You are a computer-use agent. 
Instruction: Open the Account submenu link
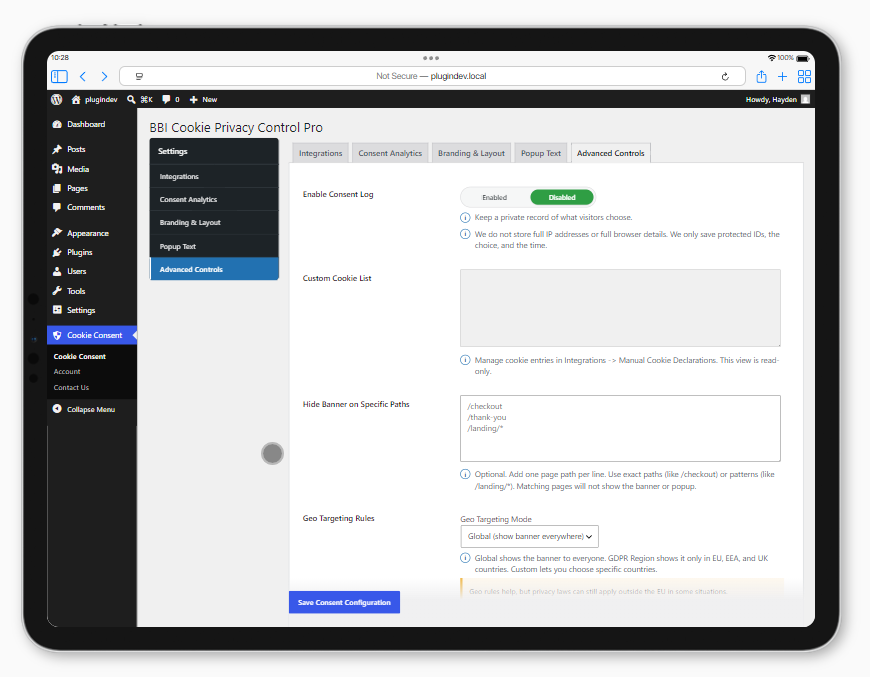pos(67,372)
